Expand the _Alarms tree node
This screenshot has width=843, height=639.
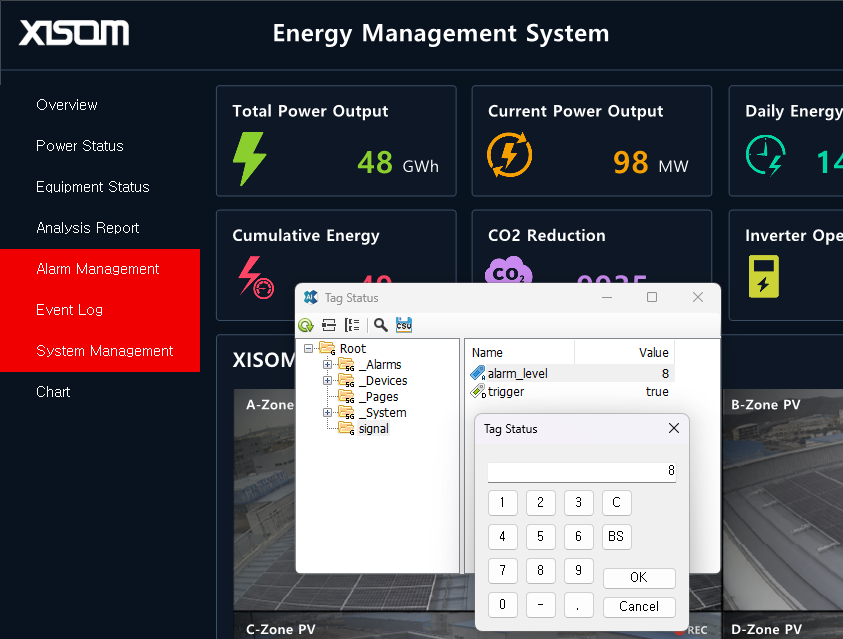[327, 364]
